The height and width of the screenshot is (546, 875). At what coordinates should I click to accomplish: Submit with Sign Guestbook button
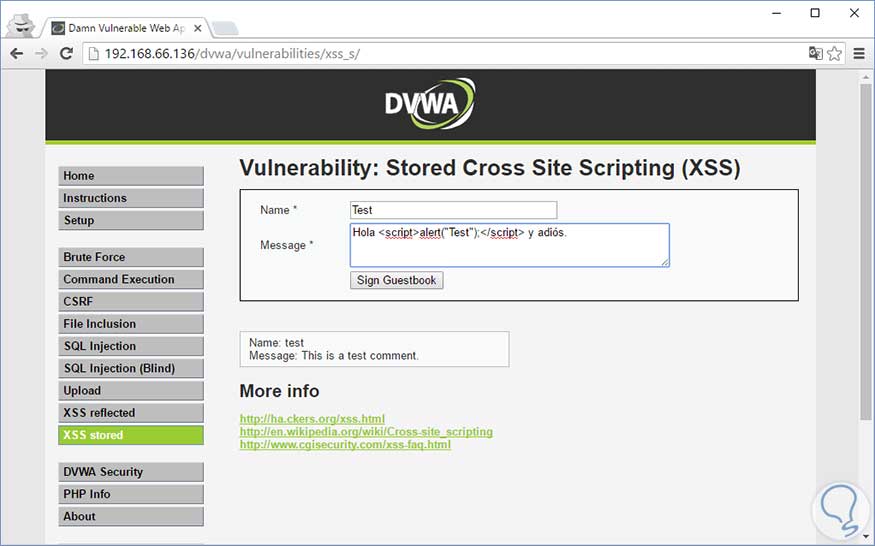pyautogui.click(x=397, y=280)
